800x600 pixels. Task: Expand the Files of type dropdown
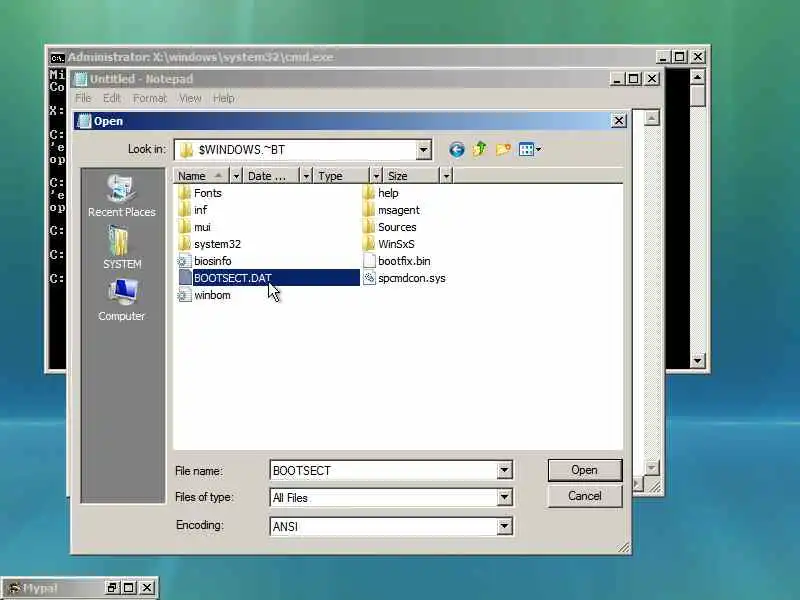tap(504, 497)
